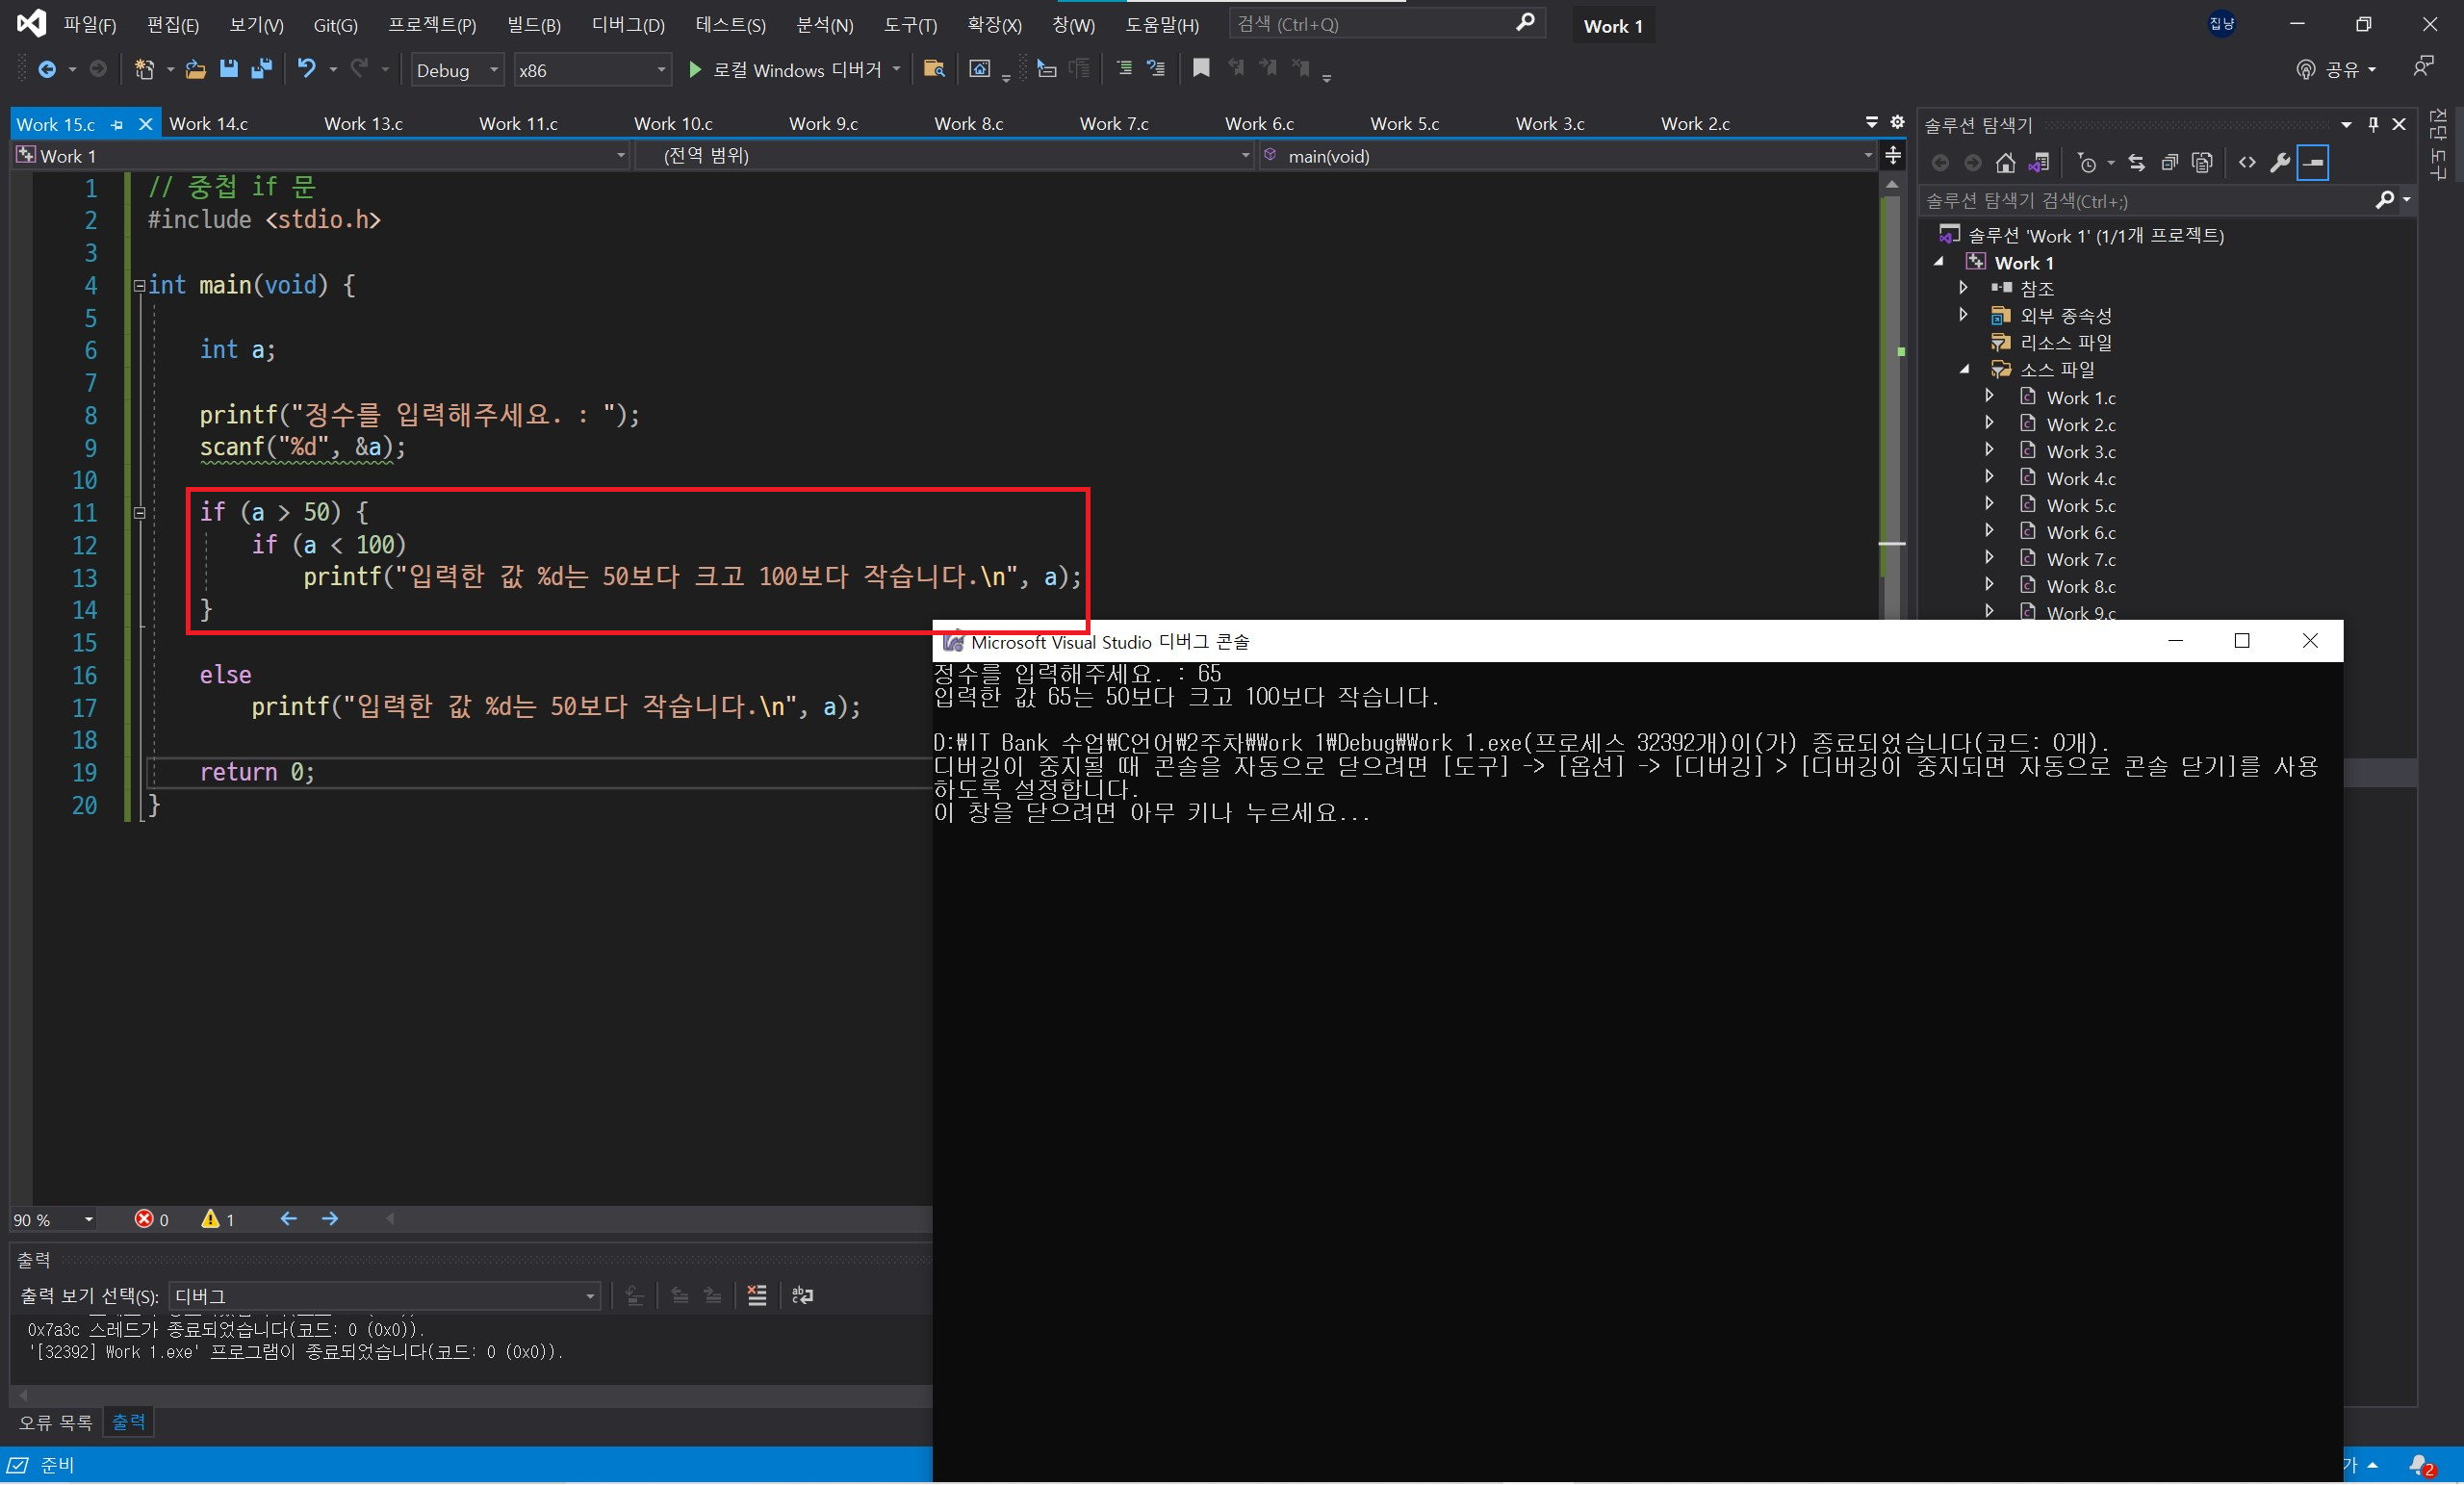Image resolution: width=2464 pixels, height=1485 pixels.
Task: Toggle Preview Selected Items button
Action: (x=2313, y=163)
